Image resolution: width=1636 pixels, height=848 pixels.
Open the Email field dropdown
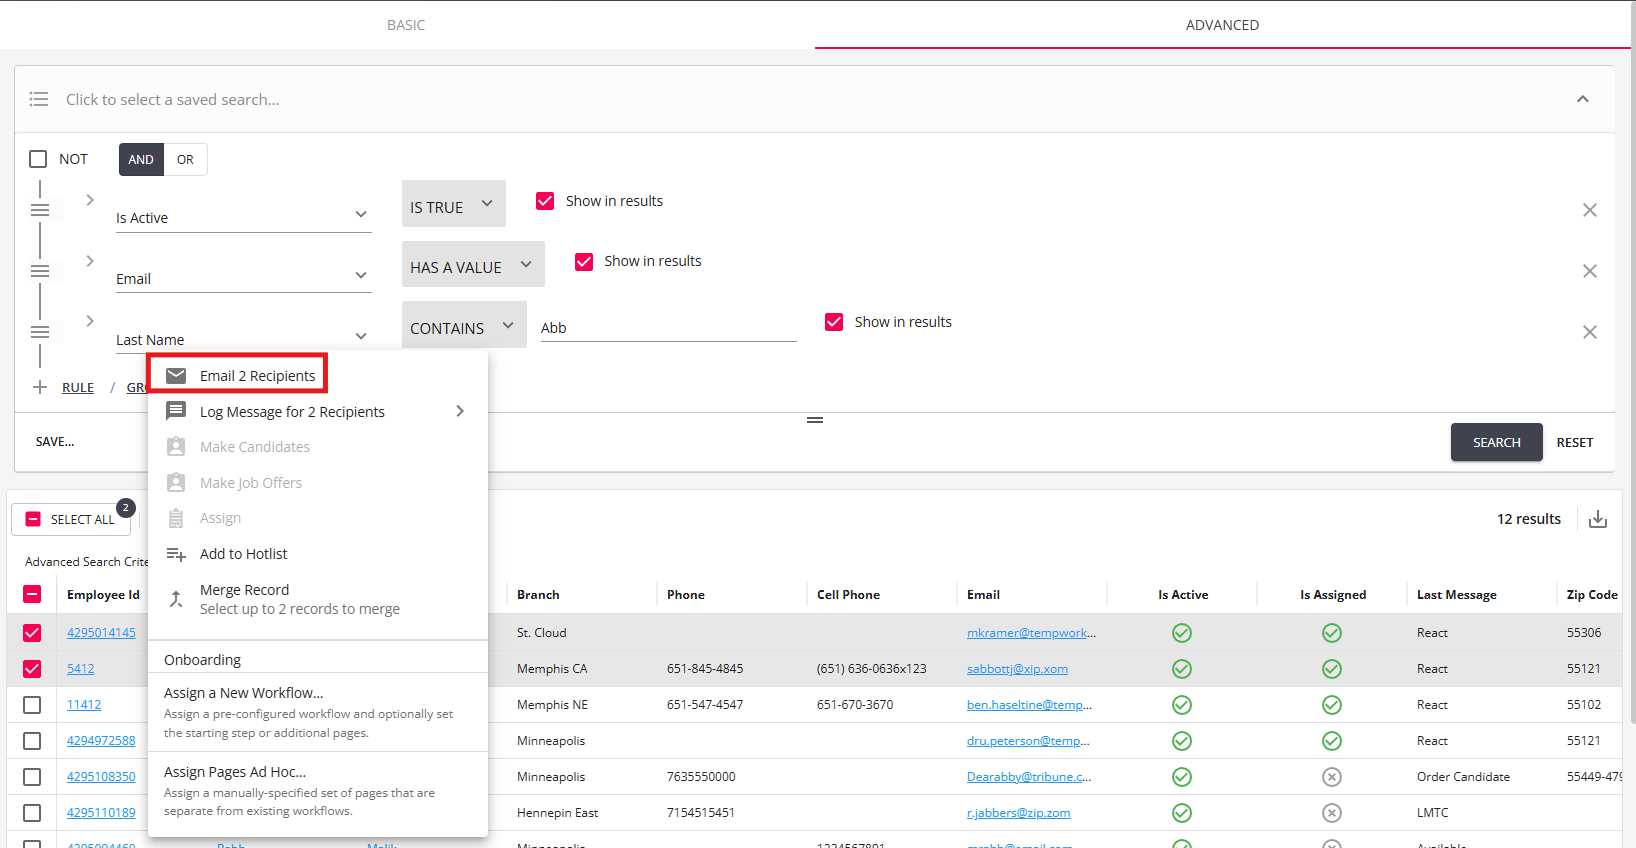pyautogui.click(x=243, y=278)
